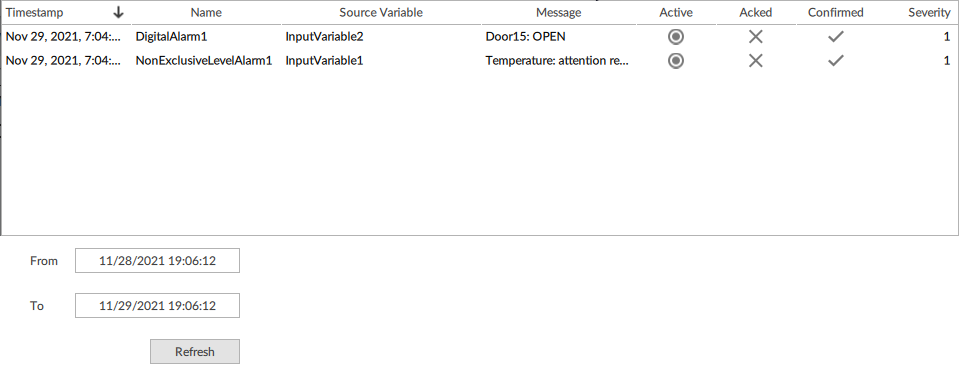
Task: Sort by the Message column header
Action: [558, 12]
